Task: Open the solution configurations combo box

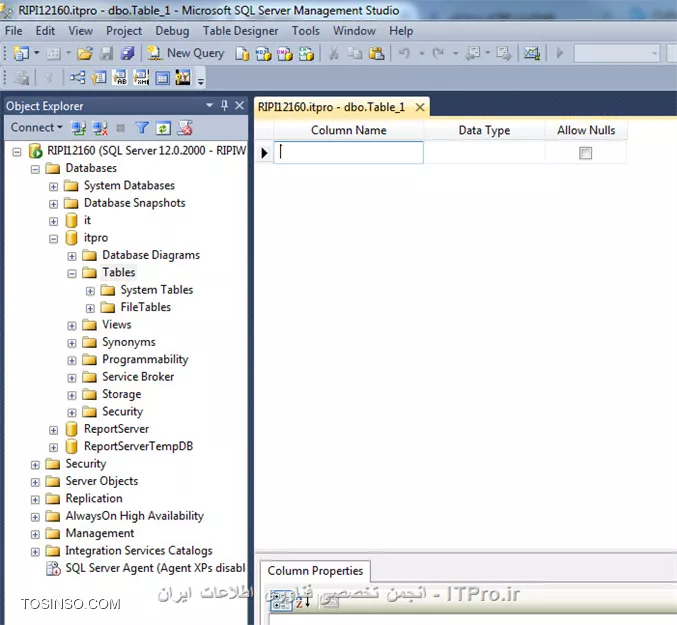Action: coord(616,54)
